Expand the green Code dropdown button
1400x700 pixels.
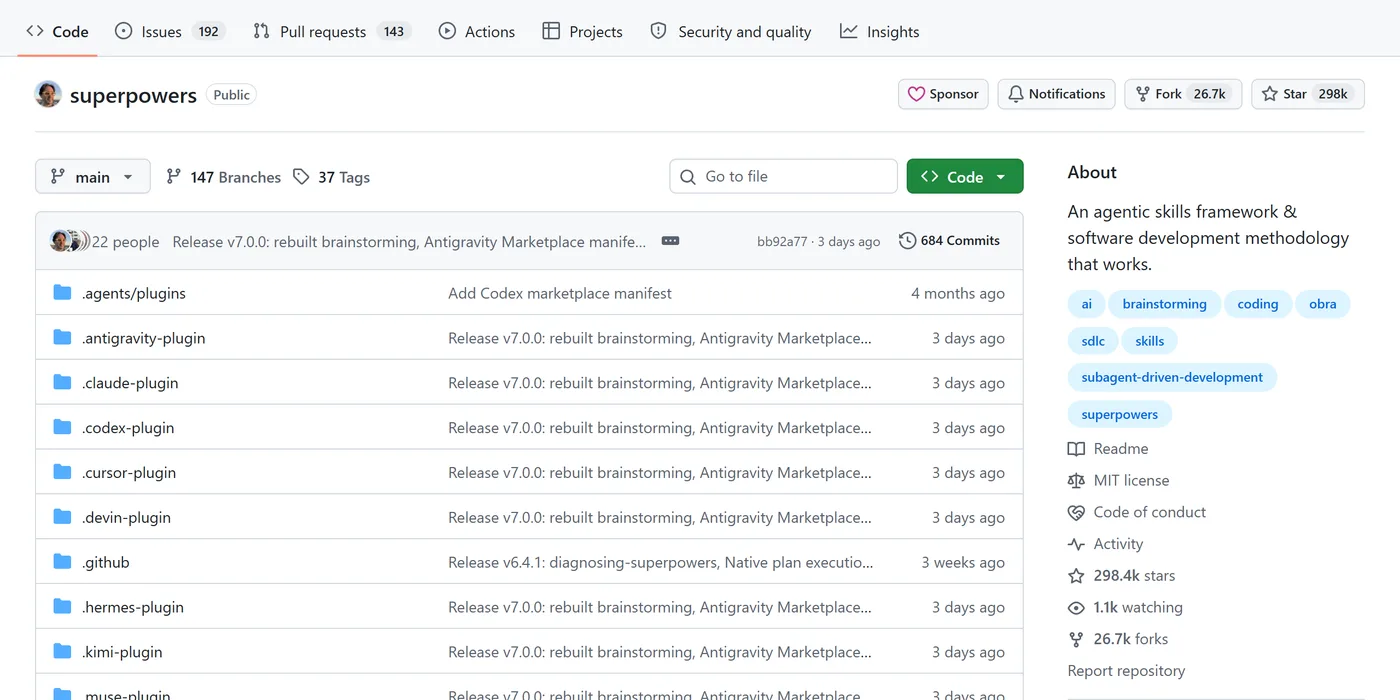point(965,176)
